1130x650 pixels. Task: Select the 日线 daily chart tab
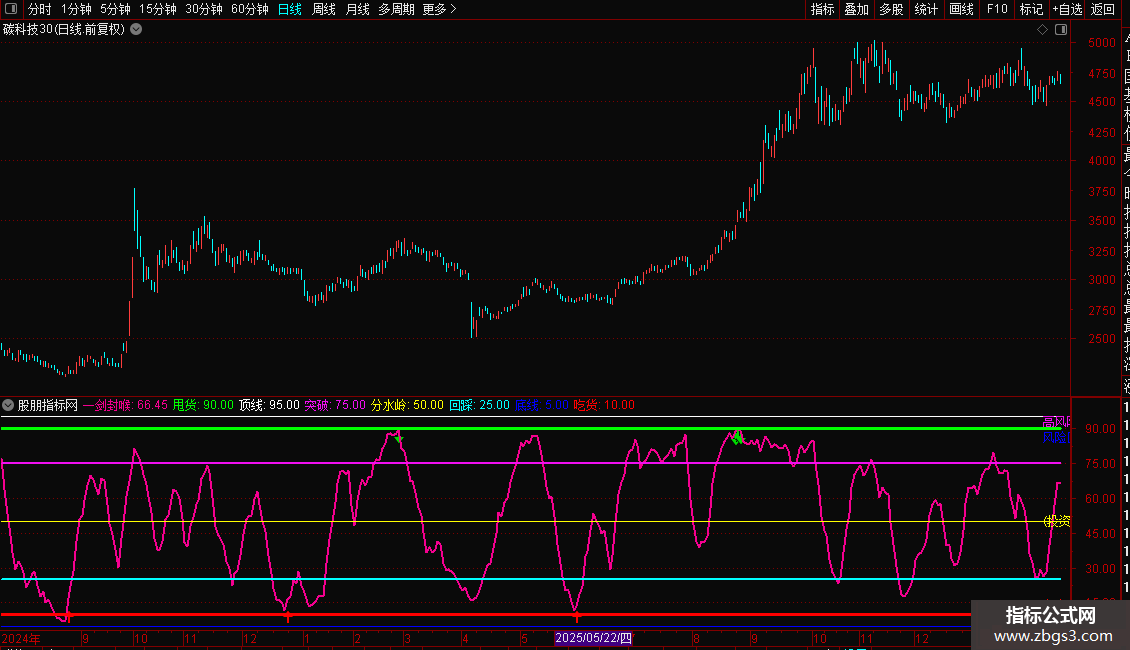pyautogui.click(x=290, y=9)
